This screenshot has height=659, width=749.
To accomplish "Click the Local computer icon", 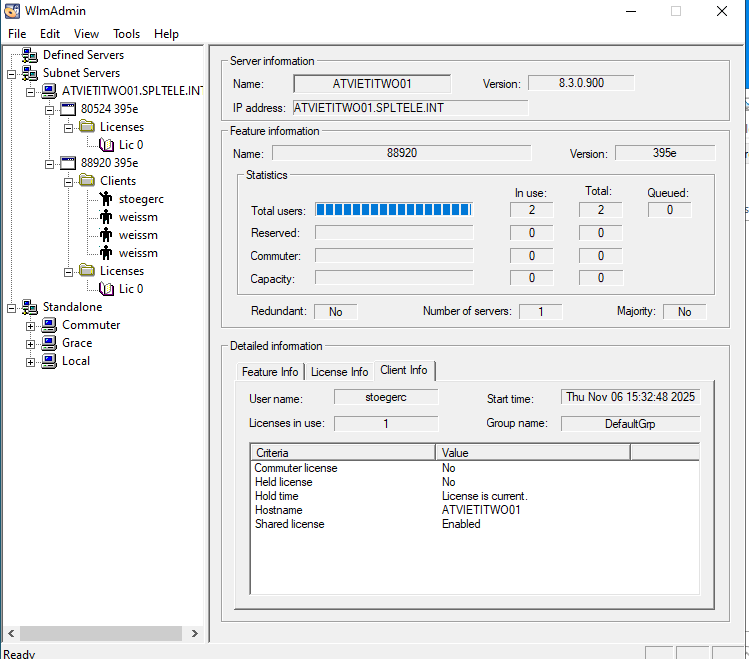I will (x=49, y=361).
